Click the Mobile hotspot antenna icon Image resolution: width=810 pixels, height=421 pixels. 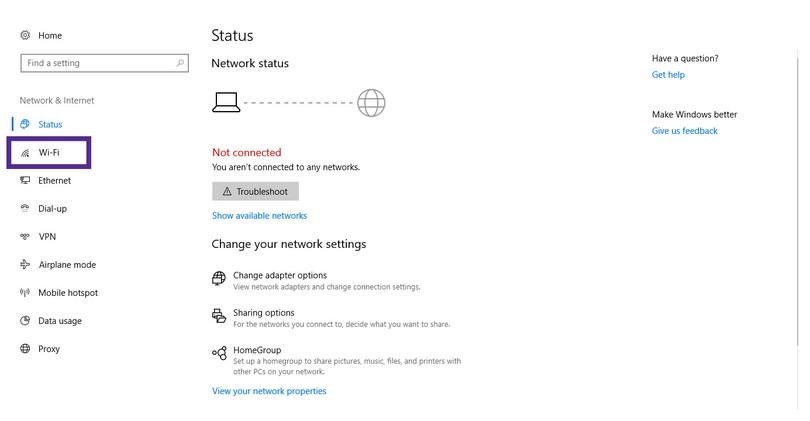25,292
